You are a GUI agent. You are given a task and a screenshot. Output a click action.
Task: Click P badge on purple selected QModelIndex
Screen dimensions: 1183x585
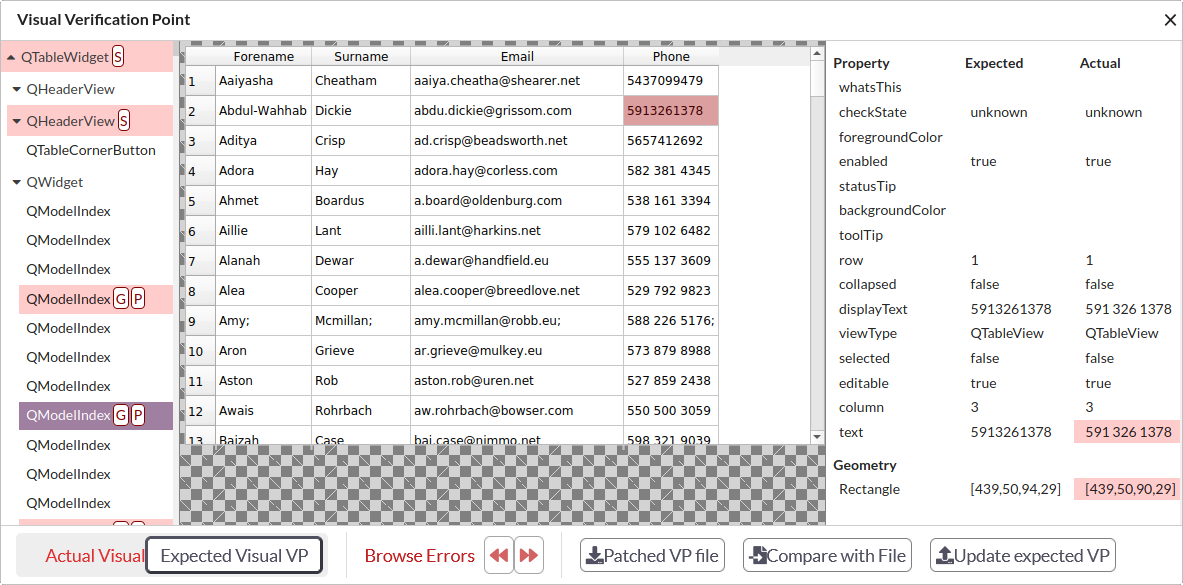(x=138, y=415)
